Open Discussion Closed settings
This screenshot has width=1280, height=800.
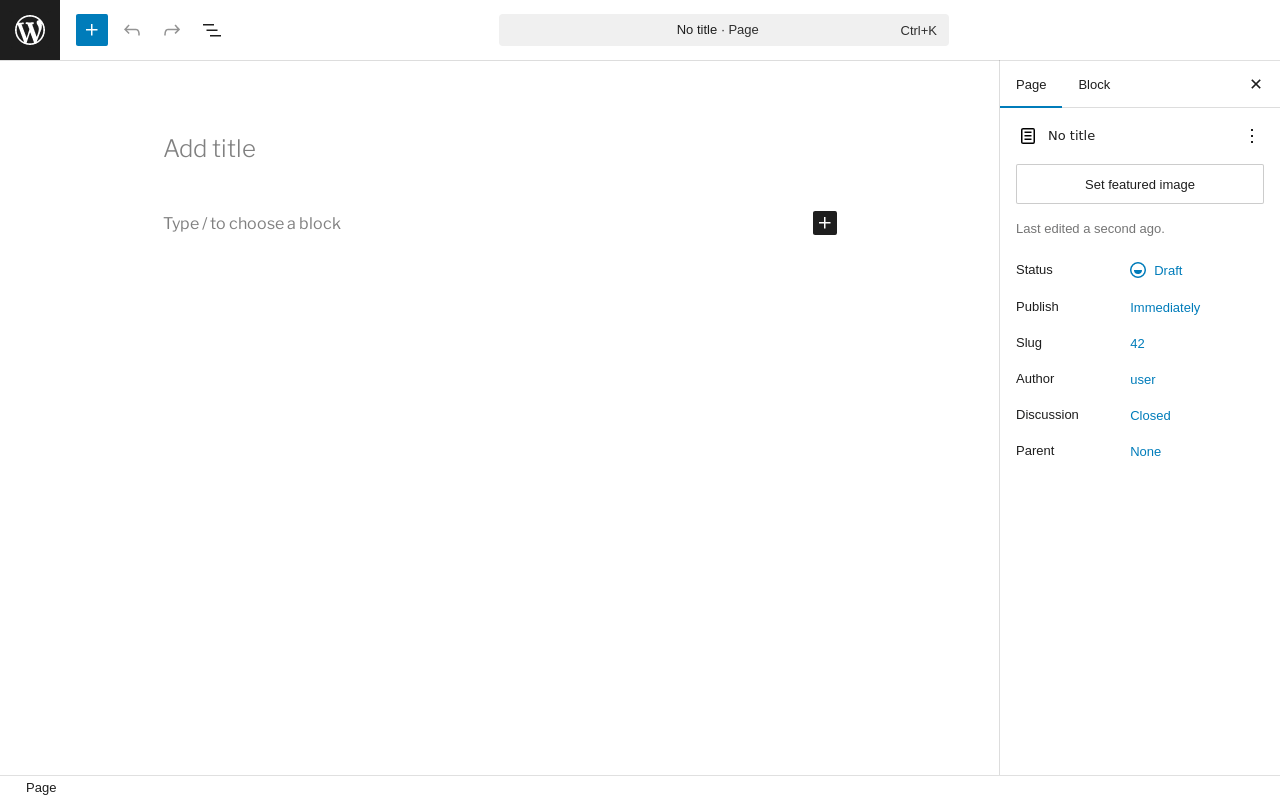[1150, 416]
